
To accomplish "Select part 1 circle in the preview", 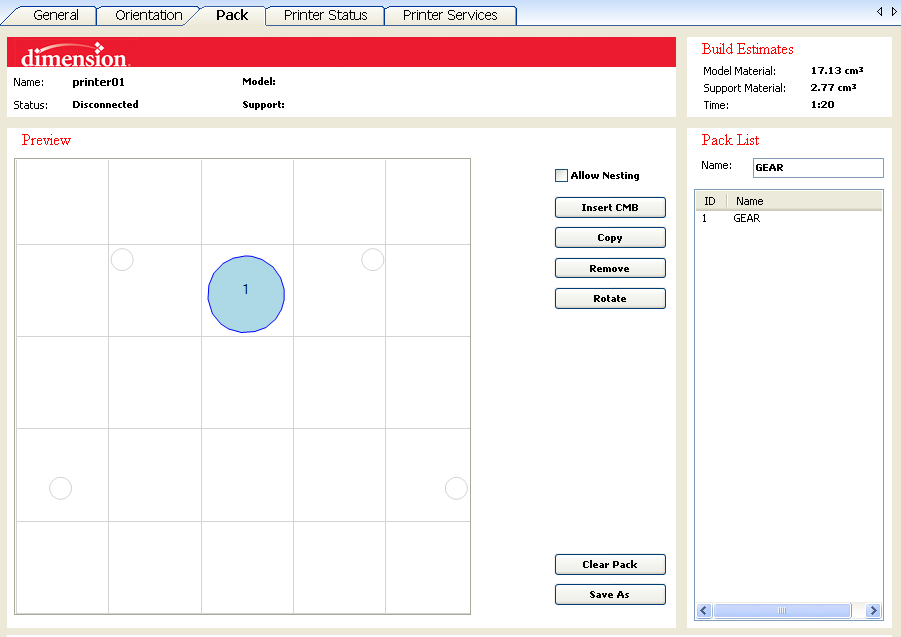I will tap(246, 294).
